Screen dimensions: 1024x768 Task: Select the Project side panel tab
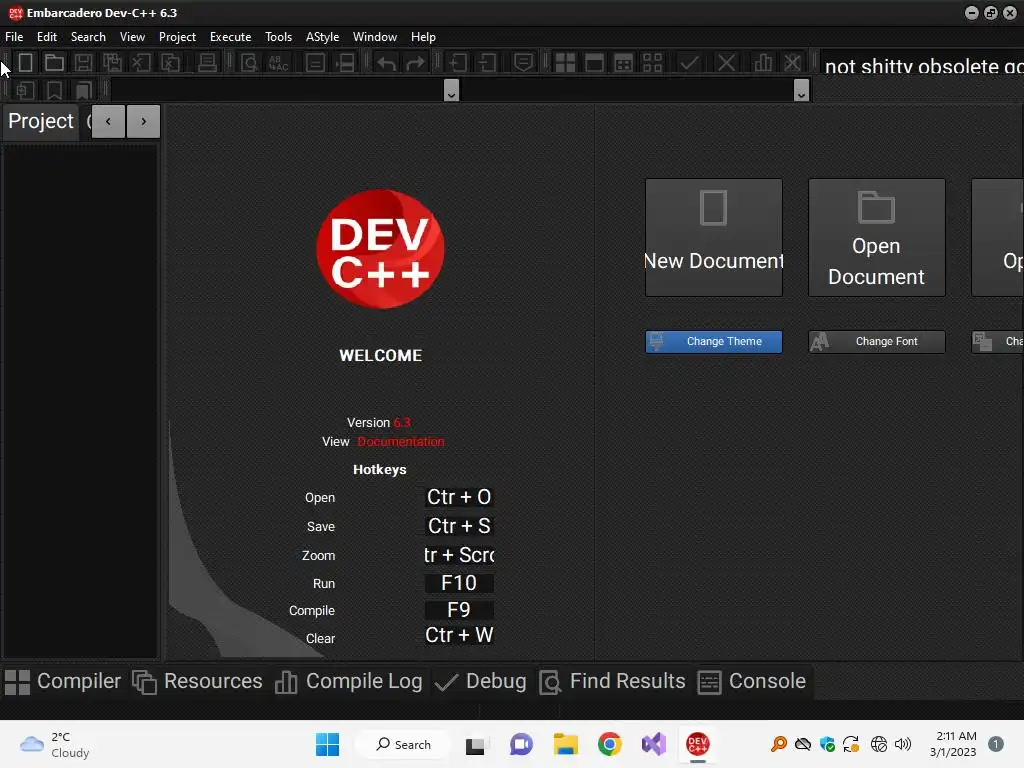[x=40, y=121]
